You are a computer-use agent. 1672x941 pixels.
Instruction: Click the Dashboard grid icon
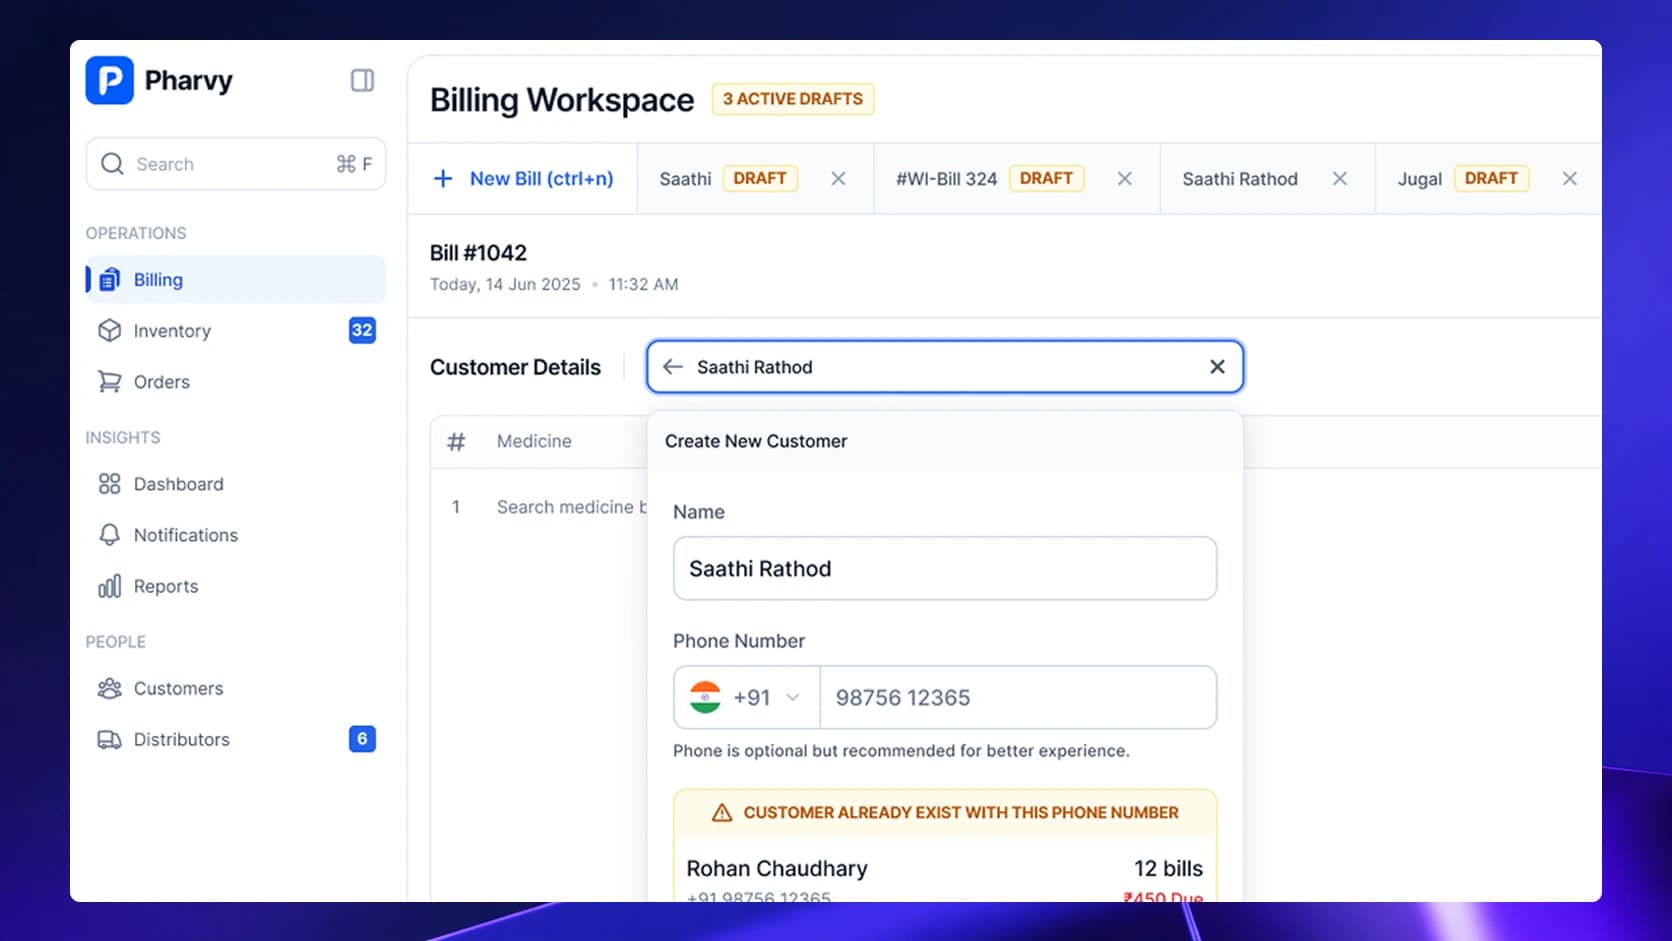109,484
